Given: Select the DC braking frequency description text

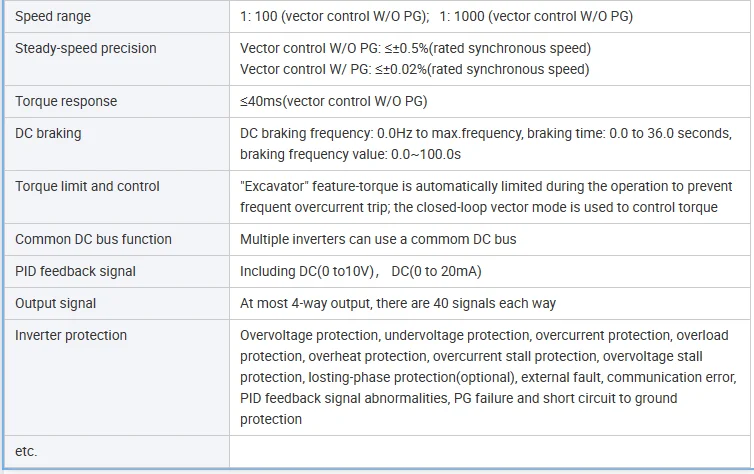Looking at the screenshot, I should point(486,144).
